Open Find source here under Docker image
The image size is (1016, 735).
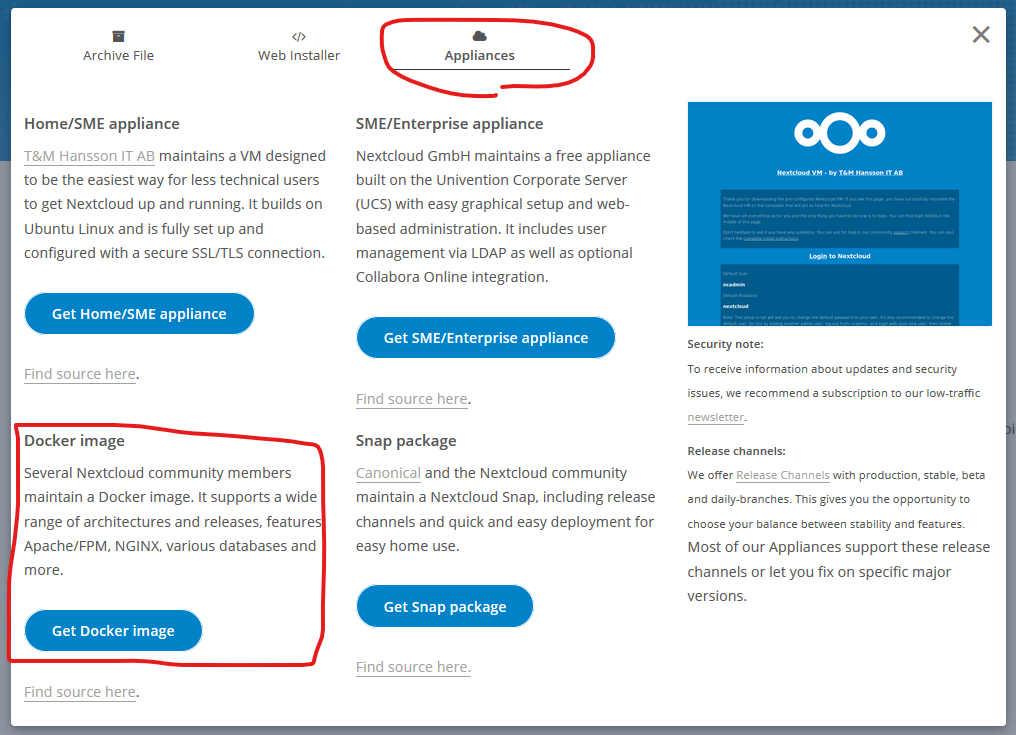(80, 692)
